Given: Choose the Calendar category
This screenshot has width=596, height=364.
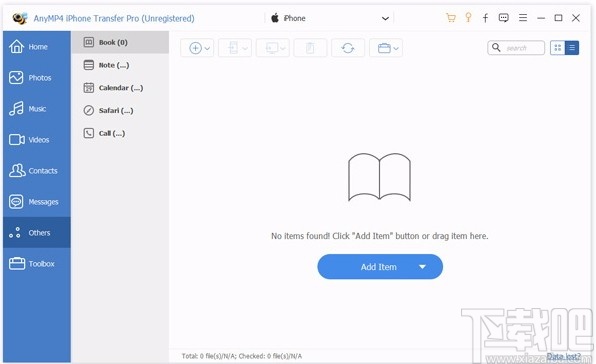Looking at the screenshot, I should 120,88.
